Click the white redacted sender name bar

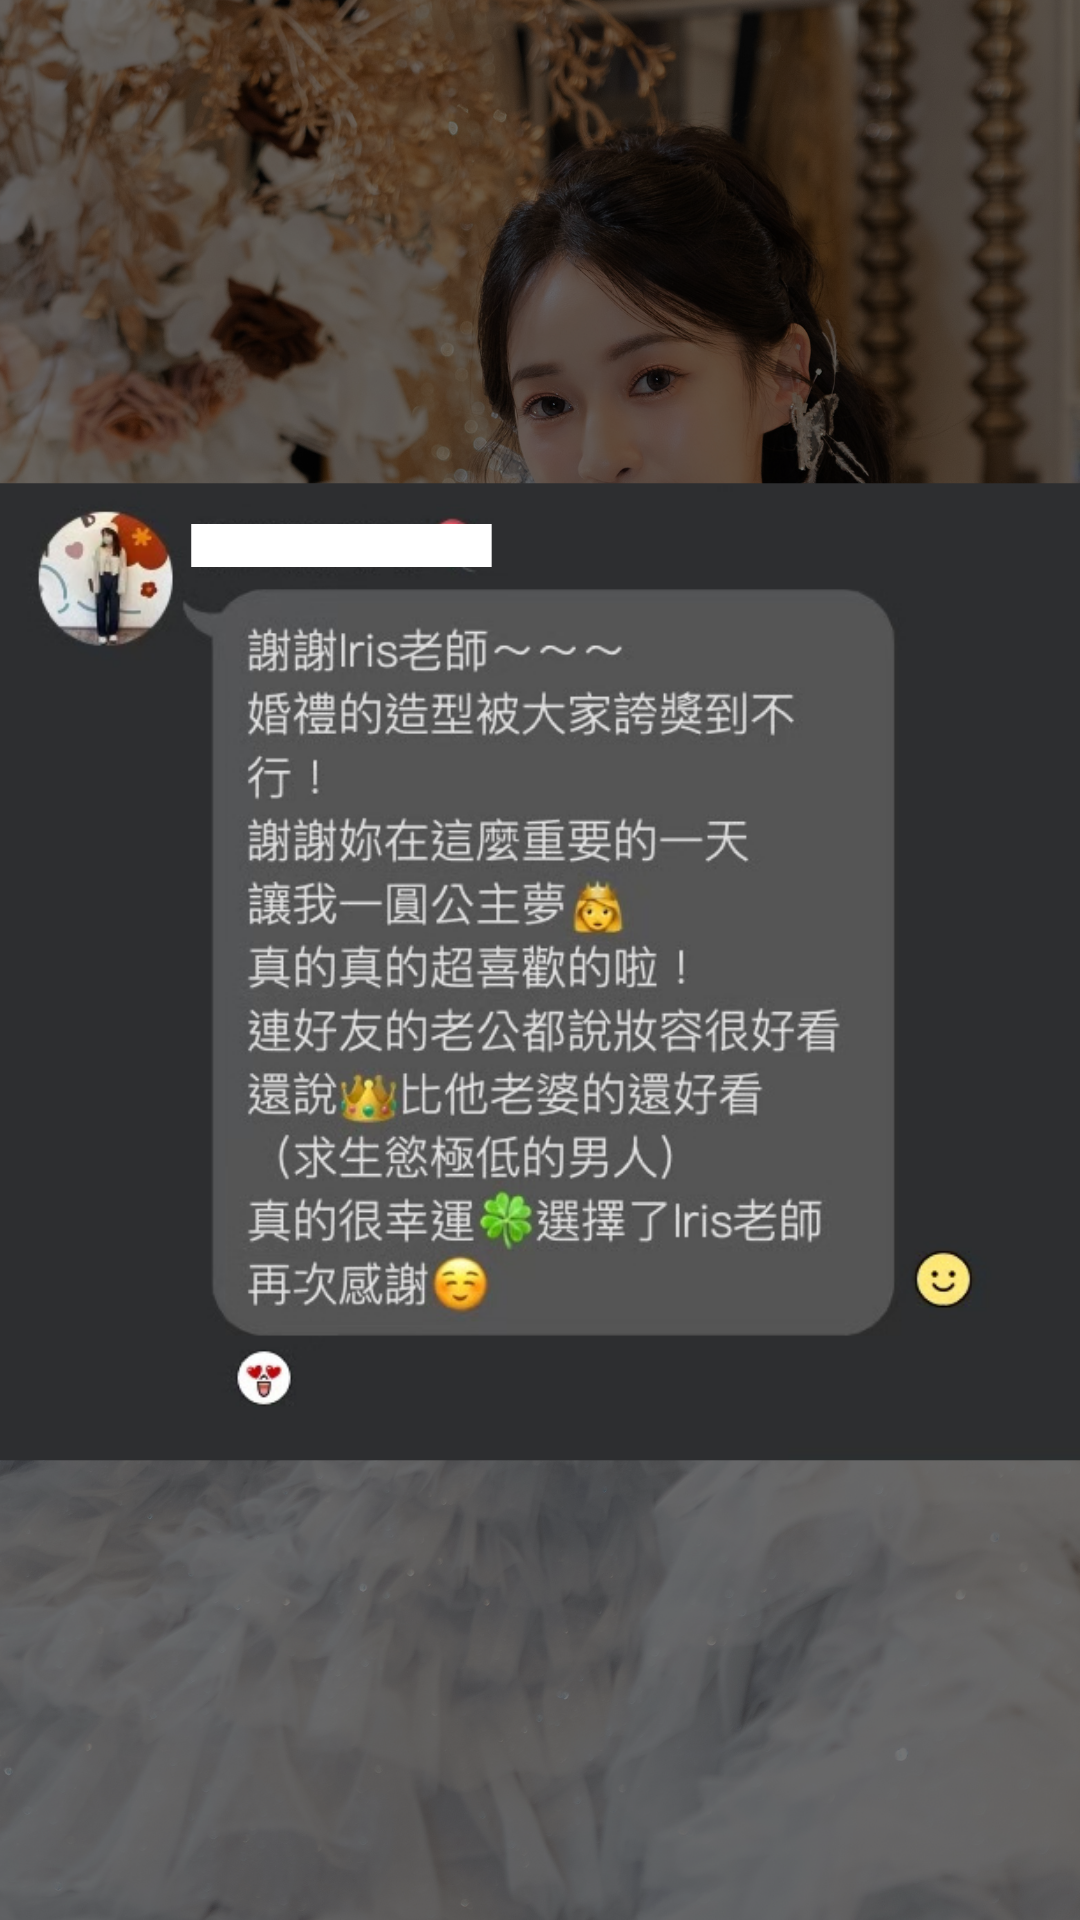341,545
